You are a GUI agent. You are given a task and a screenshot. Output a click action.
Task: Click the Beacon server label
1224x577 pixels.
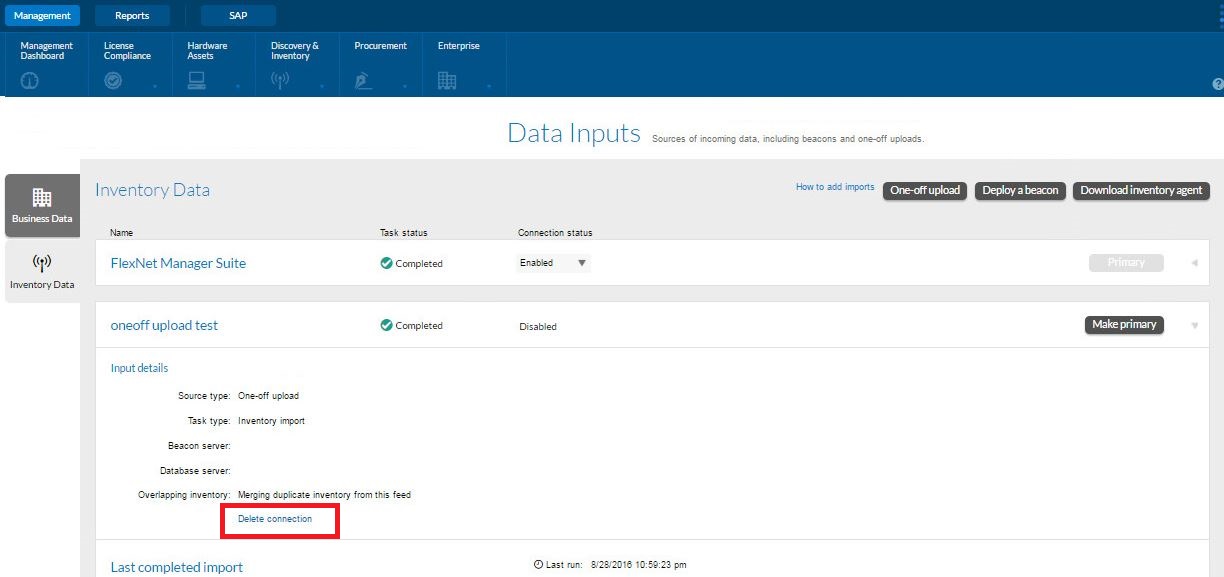tap(199, 446)
